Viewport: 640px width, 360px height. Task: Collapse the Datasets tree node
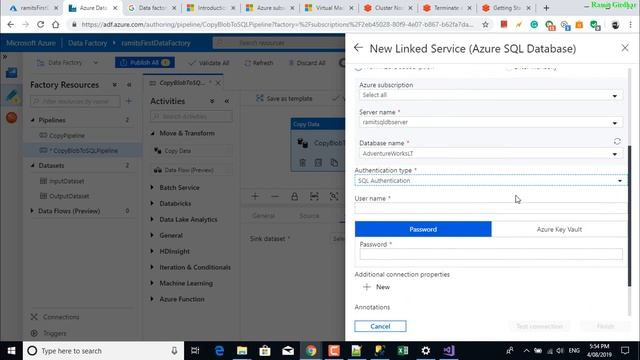click(x=33, y=165)
